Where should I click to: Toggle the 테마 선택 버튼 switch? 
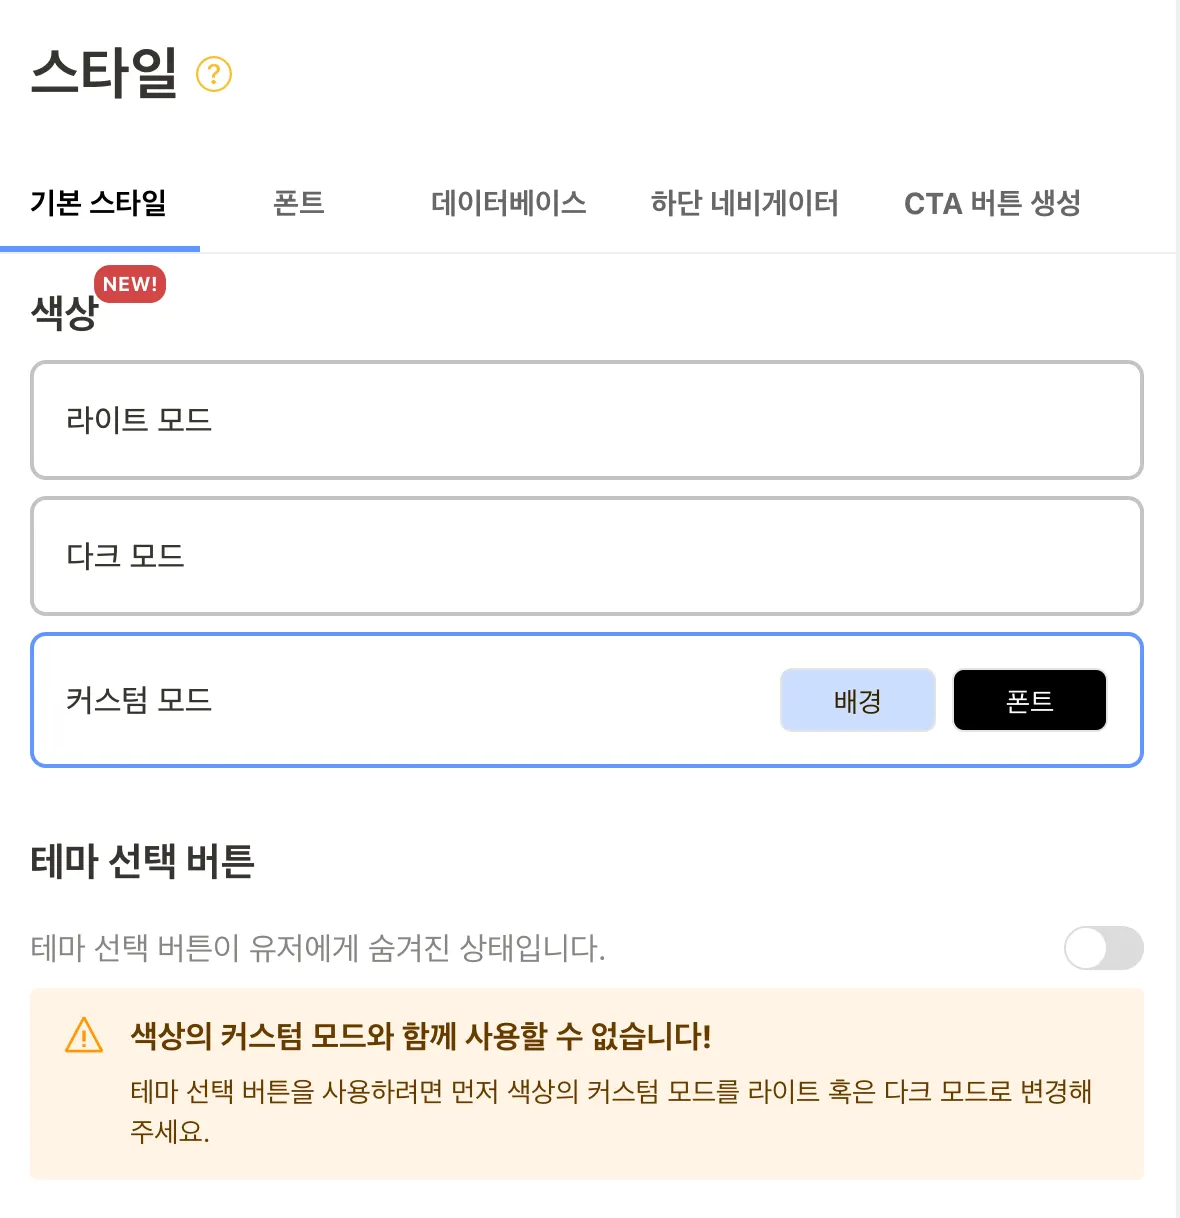(x=1103, y=948)
